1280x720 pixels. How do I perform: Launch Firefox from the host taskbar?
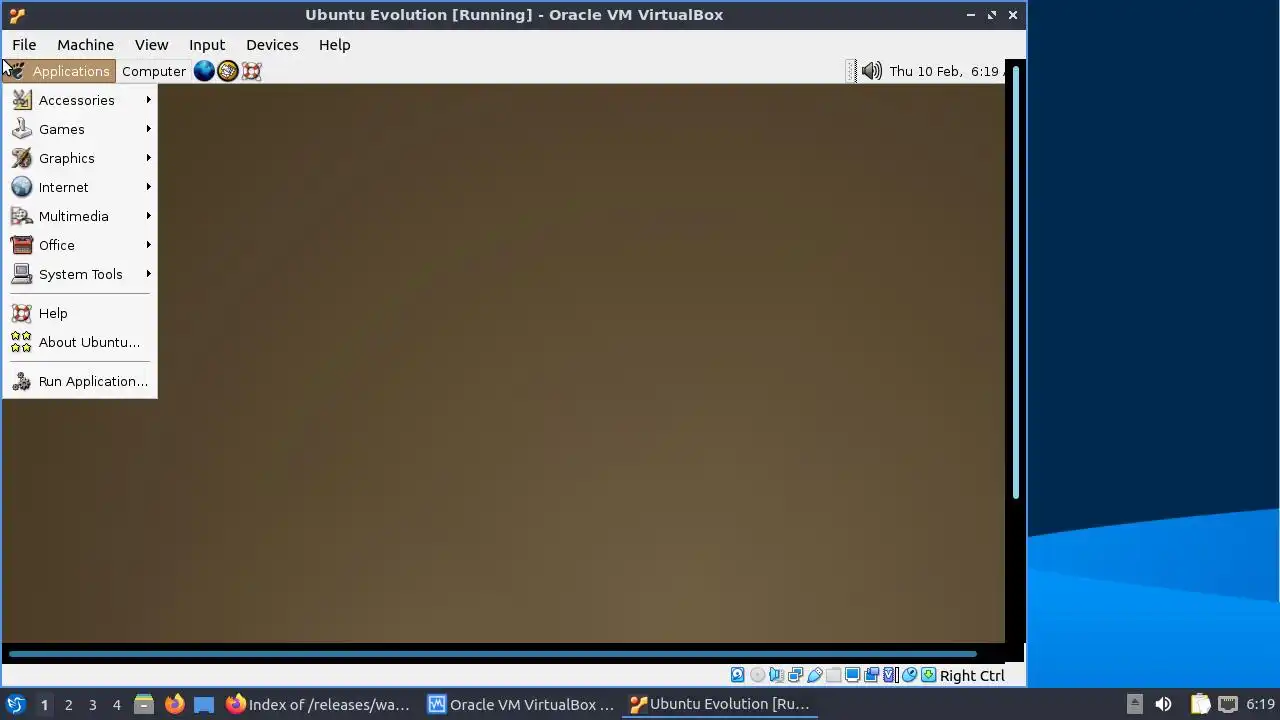(174, 704)
